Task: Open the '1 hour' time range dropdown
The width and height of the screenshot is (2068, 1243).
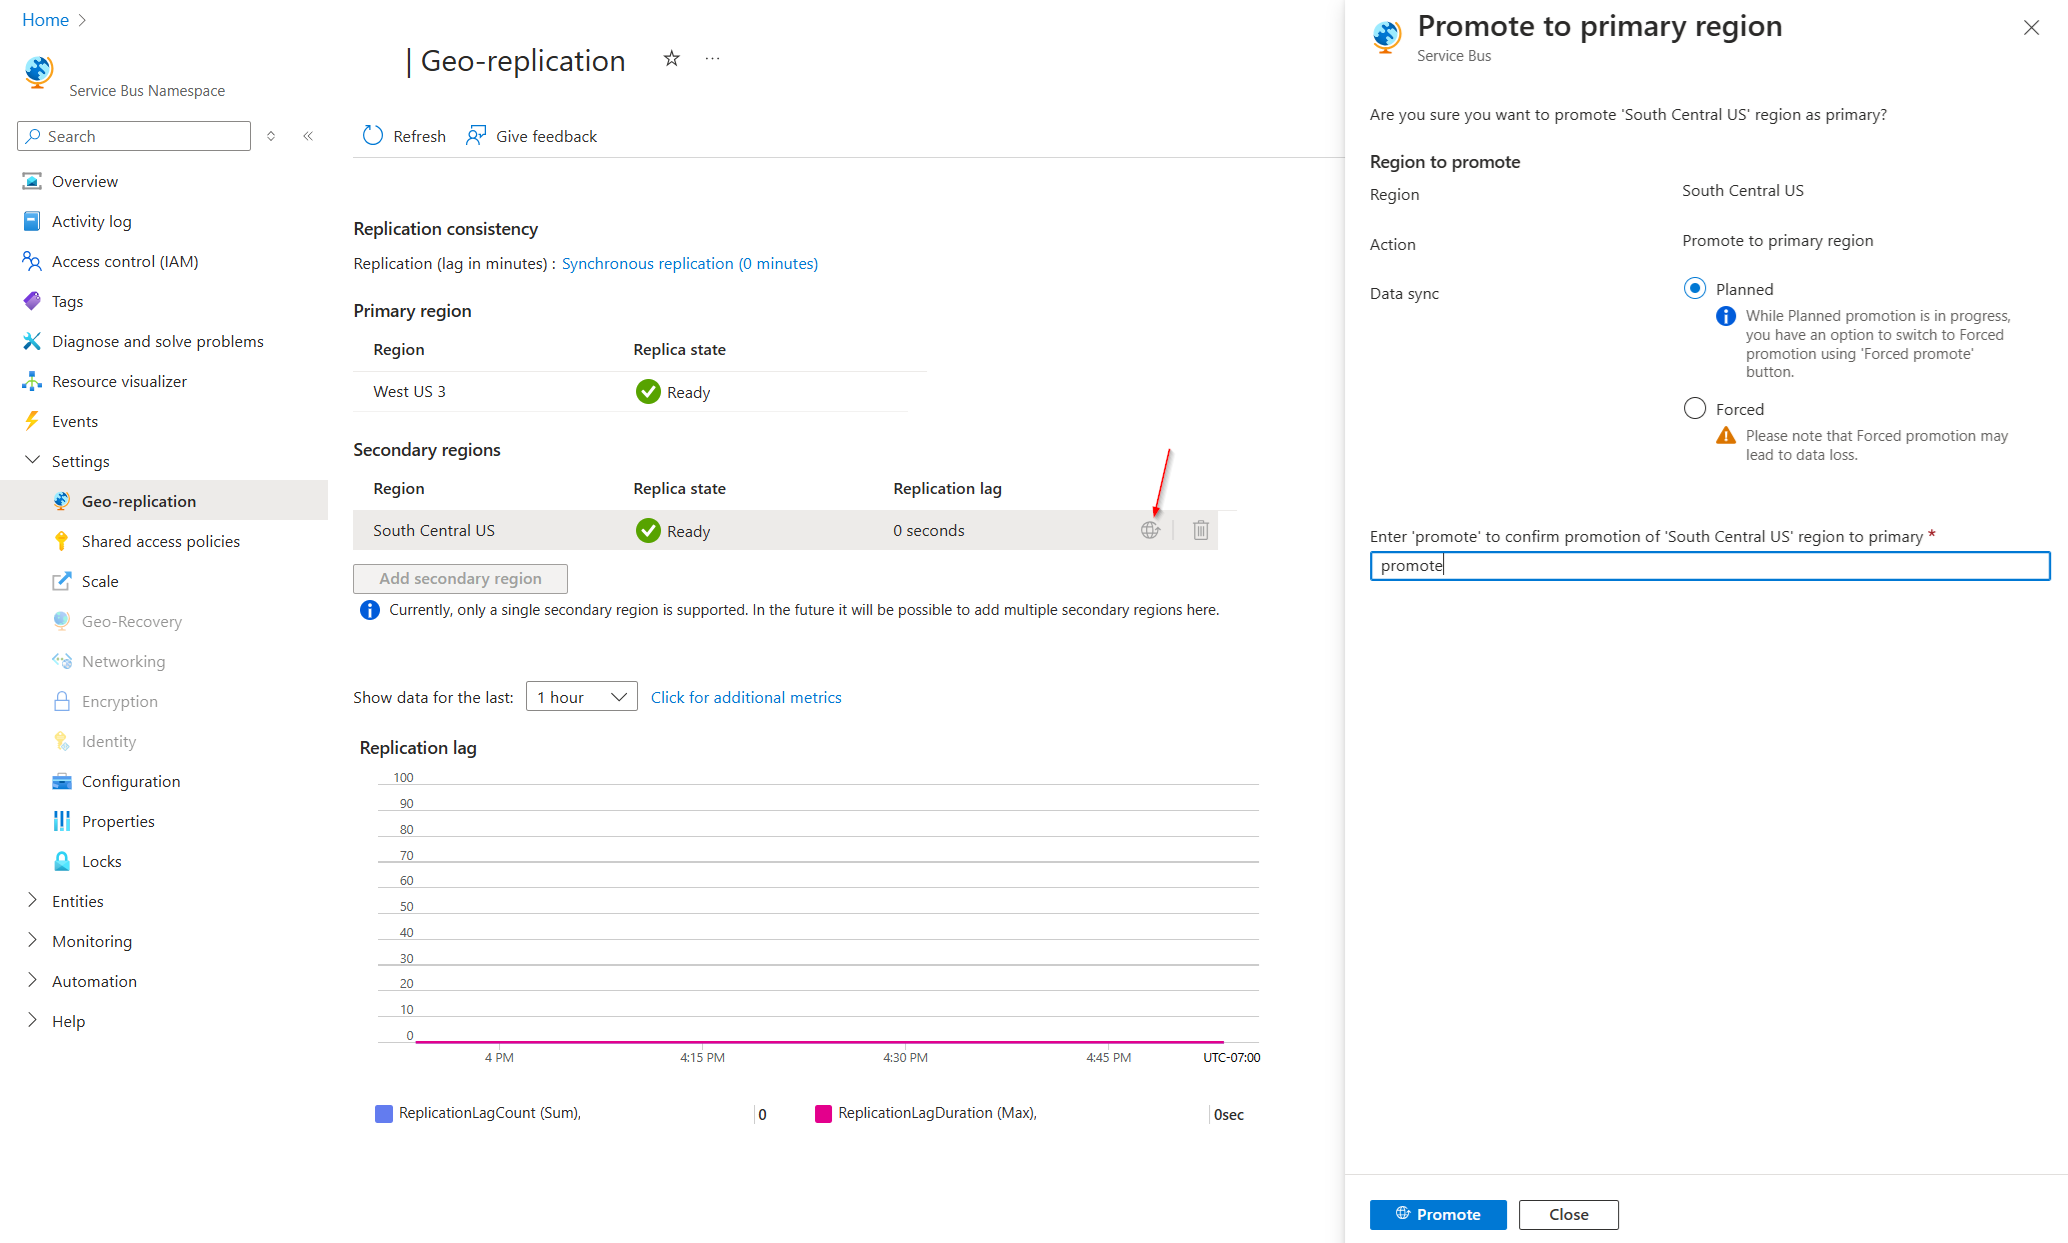Action: pyautogui.click(x=581, y=697)
